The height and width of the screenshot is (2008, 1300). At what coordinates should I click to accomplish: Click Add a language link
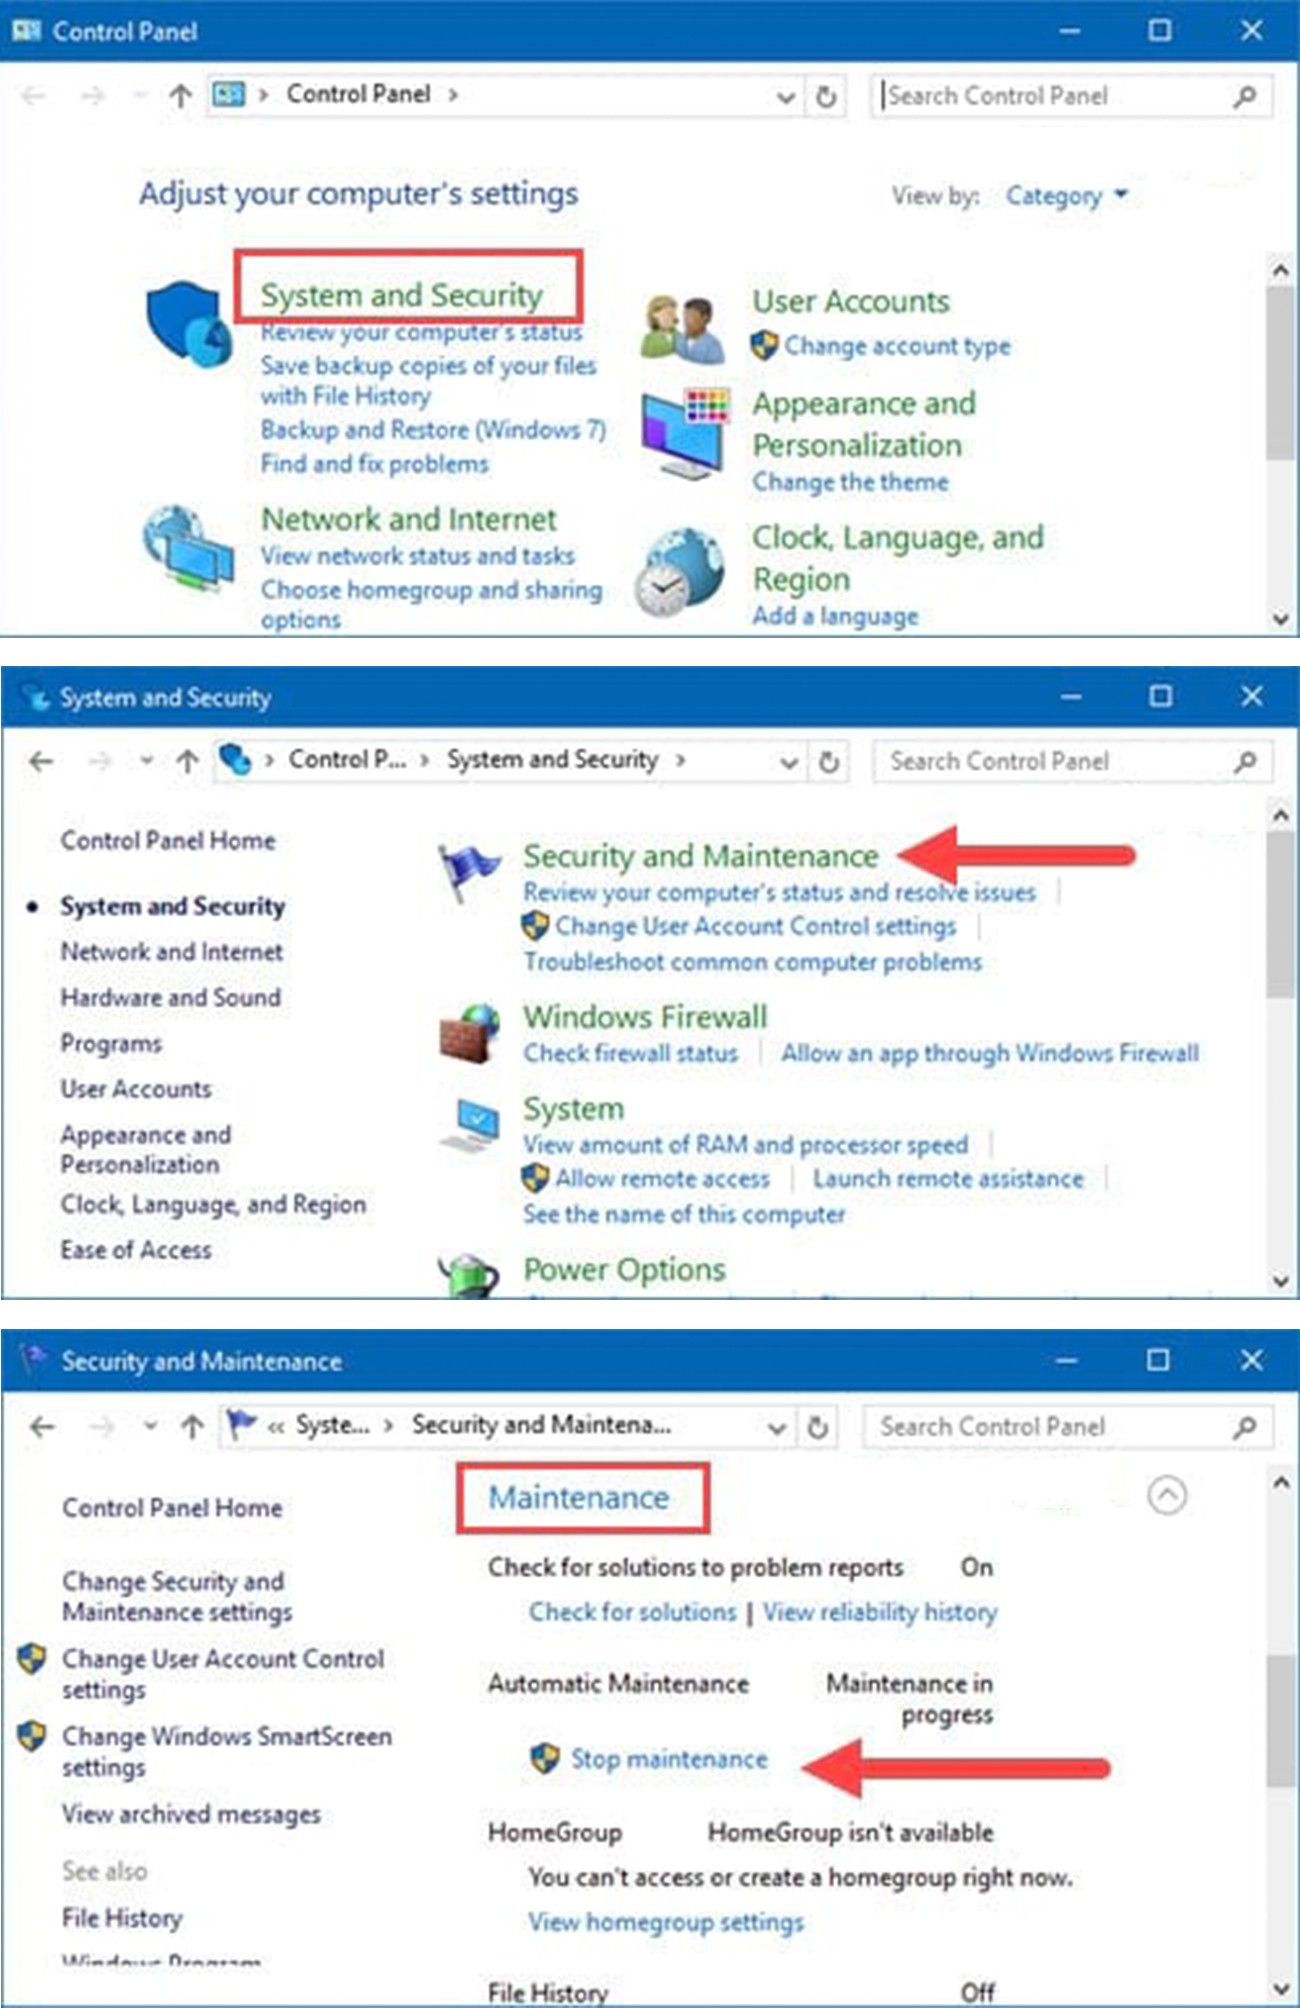(835, 616)
